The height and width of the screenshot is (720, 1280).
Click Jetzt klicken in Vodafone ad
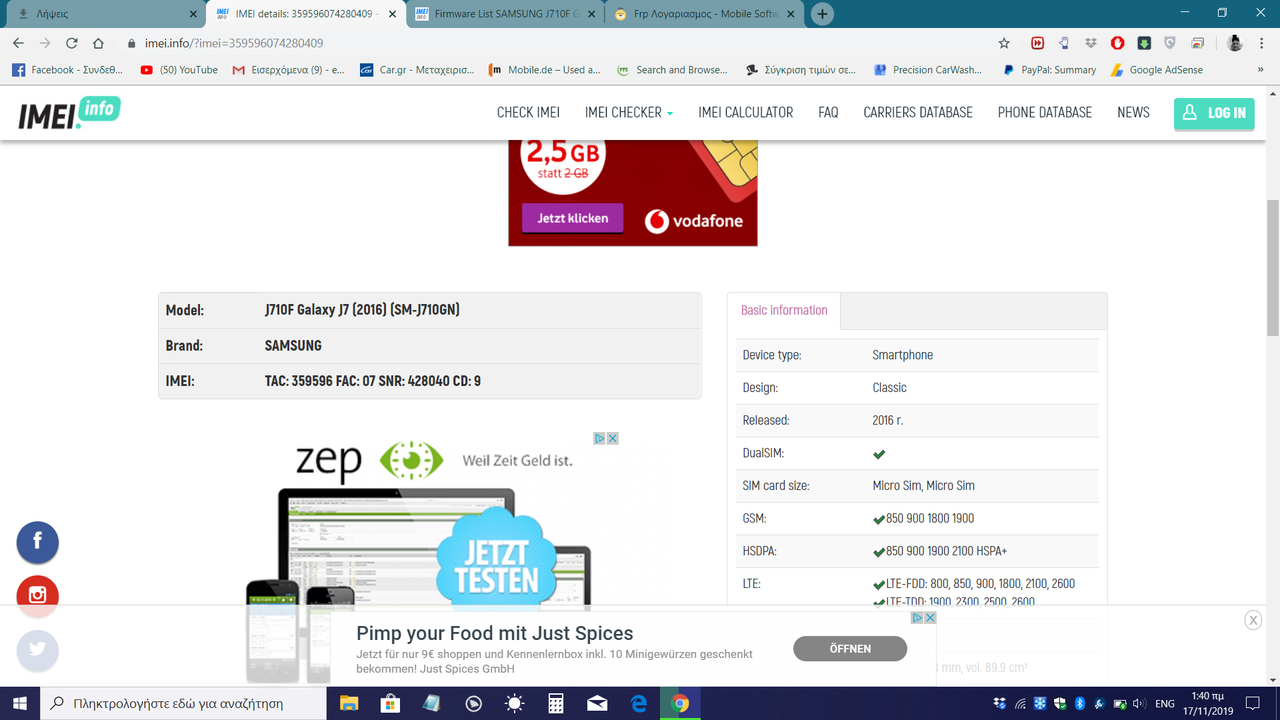coord(572,218)
